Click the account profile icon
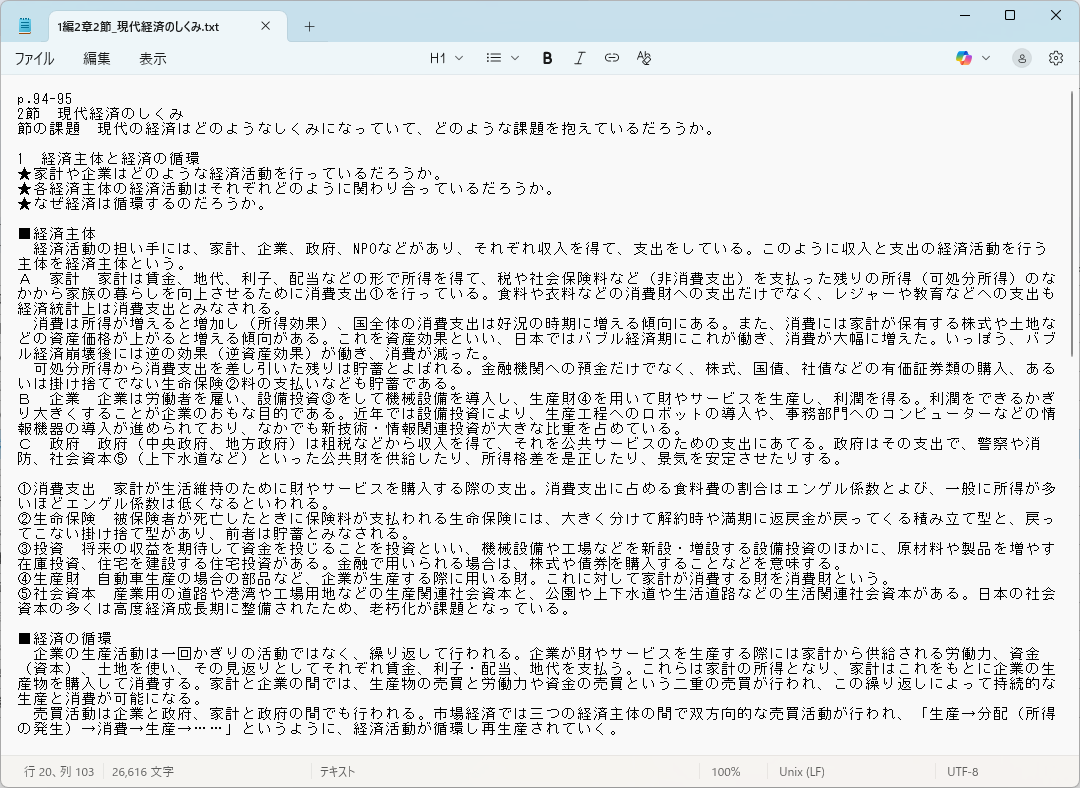The width and height of the screenshot is (1080, 788). click(1021, 58)
